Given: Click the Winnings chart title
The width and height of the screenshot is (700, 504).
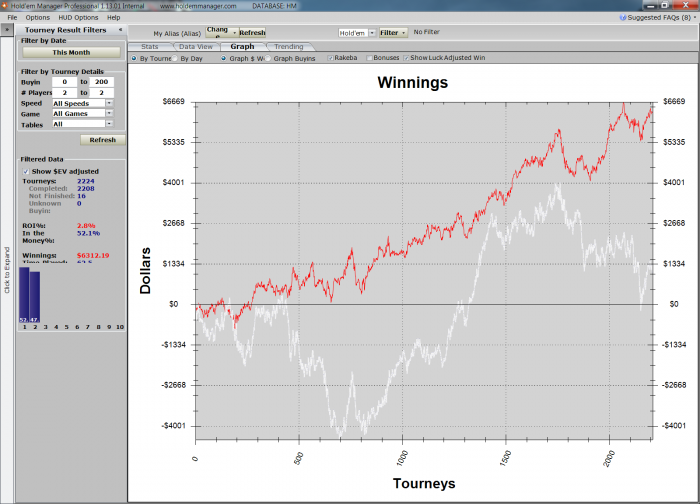Looking at the screenshot, I should pyautogui.click(x=412, y=83).
